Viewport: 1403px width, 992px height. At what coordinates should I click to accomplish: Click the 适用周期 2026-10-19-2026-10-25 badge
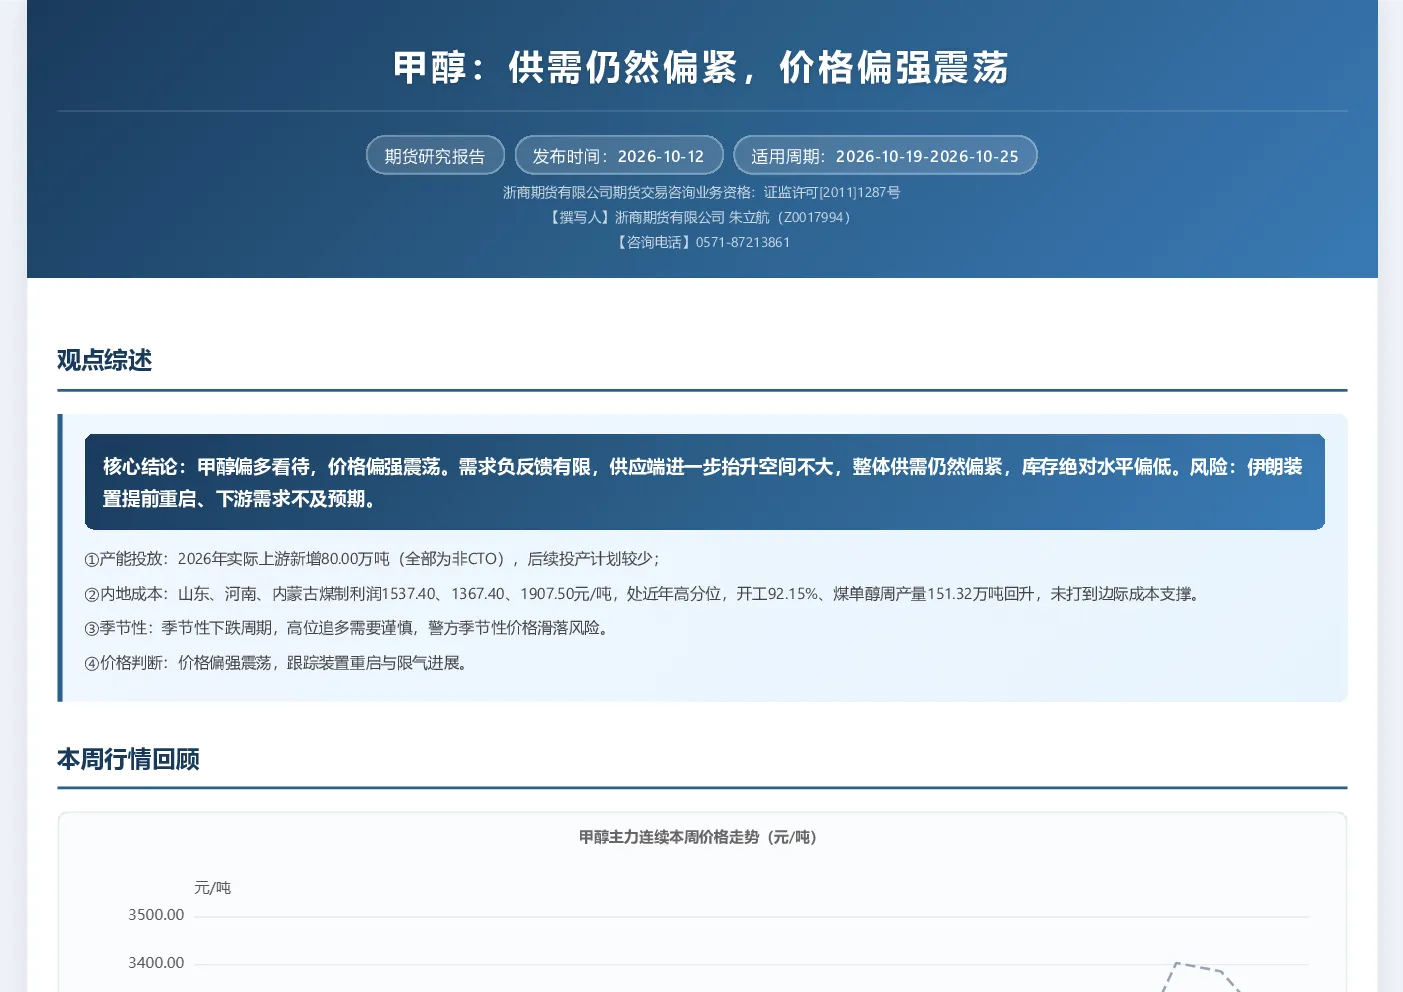(x=885, y=156)
